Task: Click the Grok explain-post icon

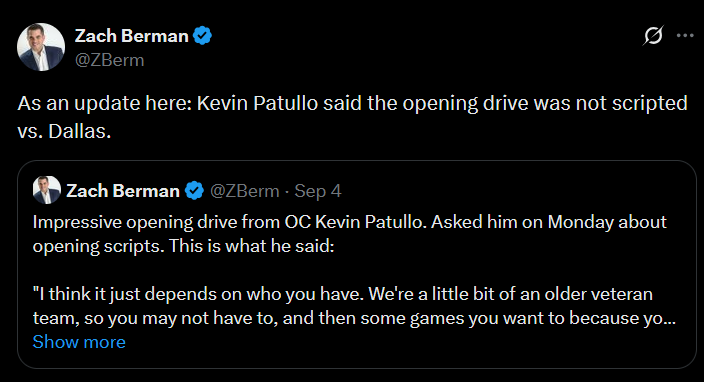Action: coord(653,35)
